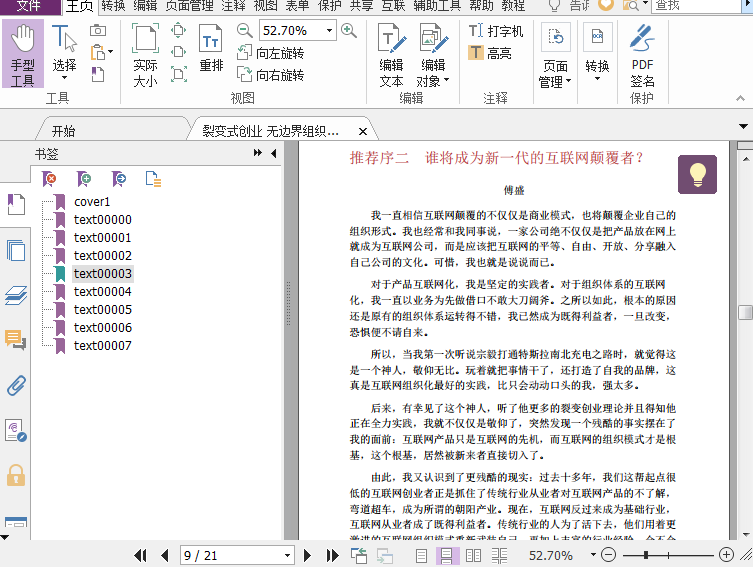Go to the next page
Screen dimensions: 753x567
click(x=307, y=555)
